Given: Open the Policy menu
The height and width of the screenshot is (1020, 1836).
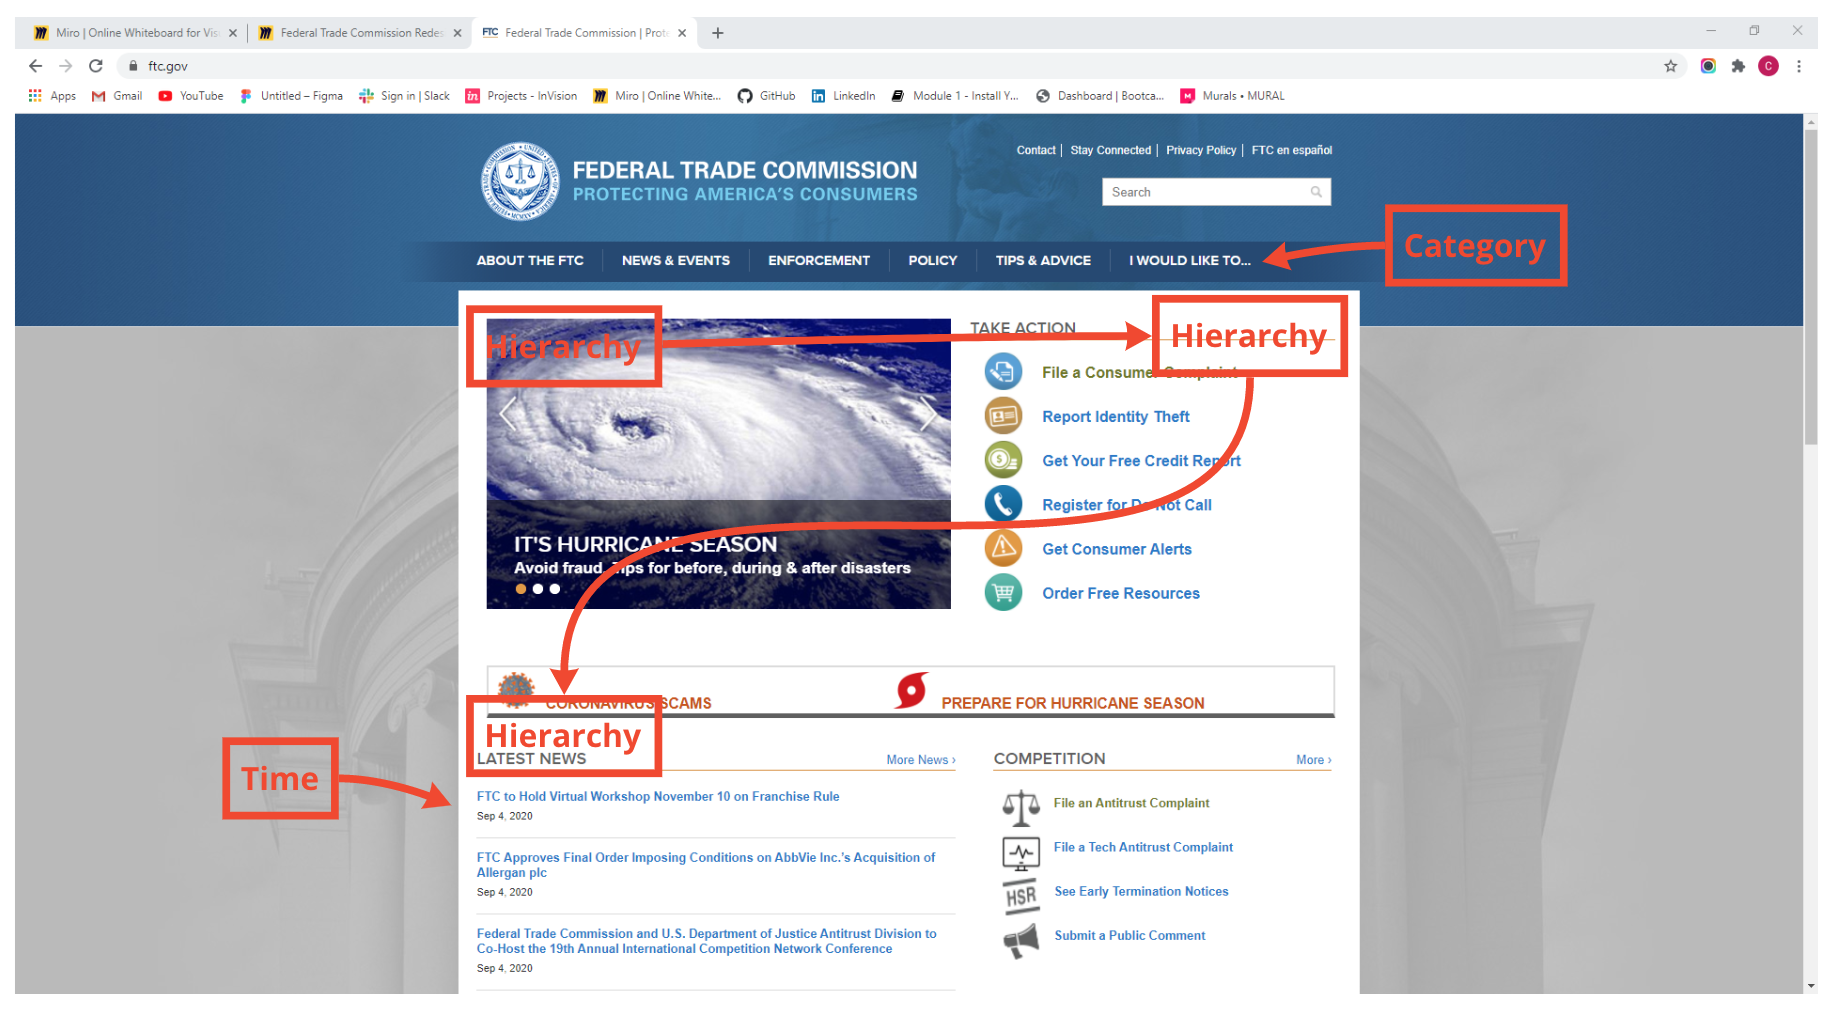Looking at the screenshot, I should [x=933, y=260].
